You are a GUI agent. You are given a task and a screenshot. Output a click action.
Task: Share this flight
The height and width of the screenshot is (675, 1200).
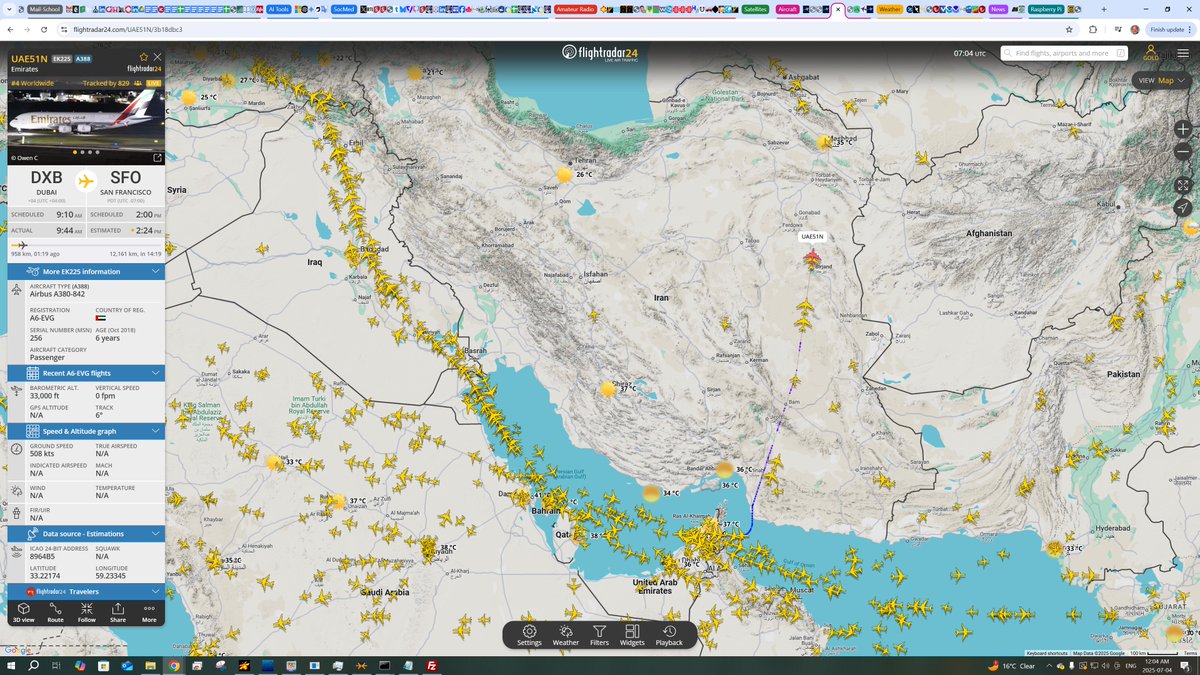tap(118, 613)
